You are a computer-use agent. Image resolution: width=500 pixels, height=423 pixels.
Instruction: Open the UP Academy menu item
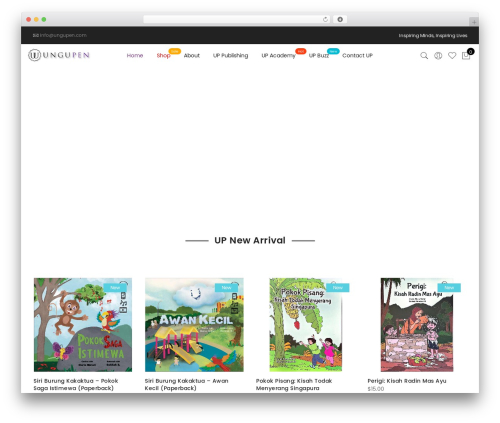tap(278, 56)
